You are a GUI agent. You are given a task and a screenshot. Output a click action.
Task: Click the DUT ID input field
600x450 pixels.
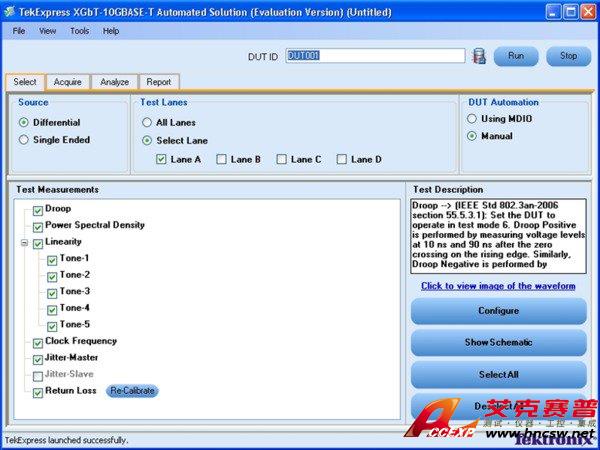375,56
